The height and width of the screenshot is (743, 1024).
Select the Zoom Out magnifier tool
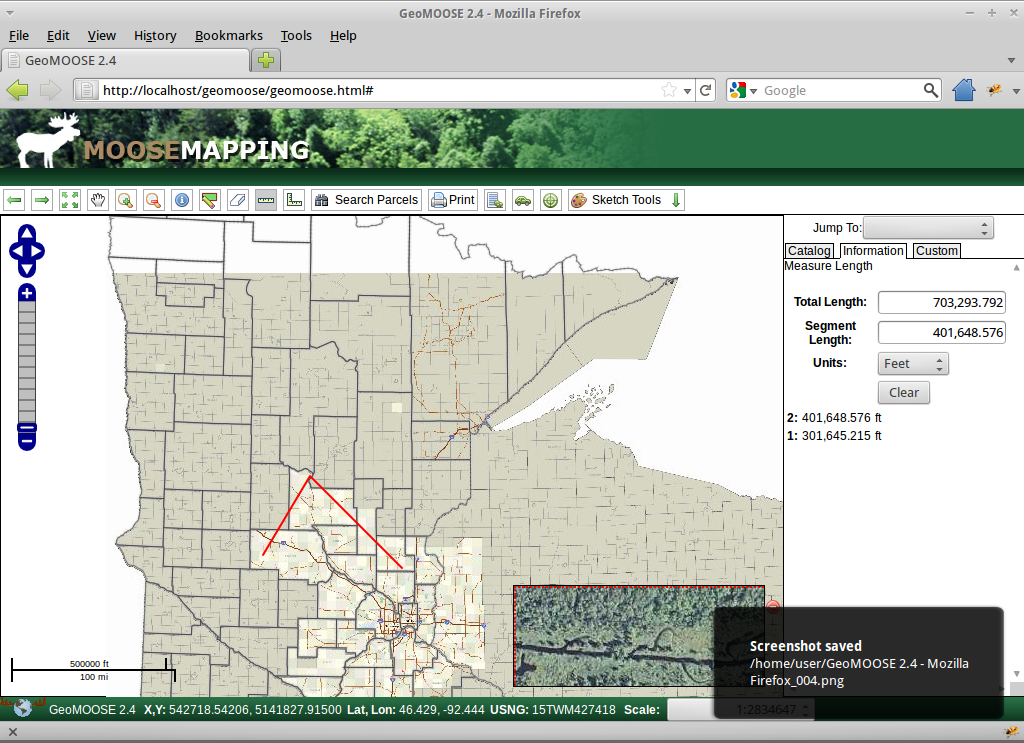point(153,200)
